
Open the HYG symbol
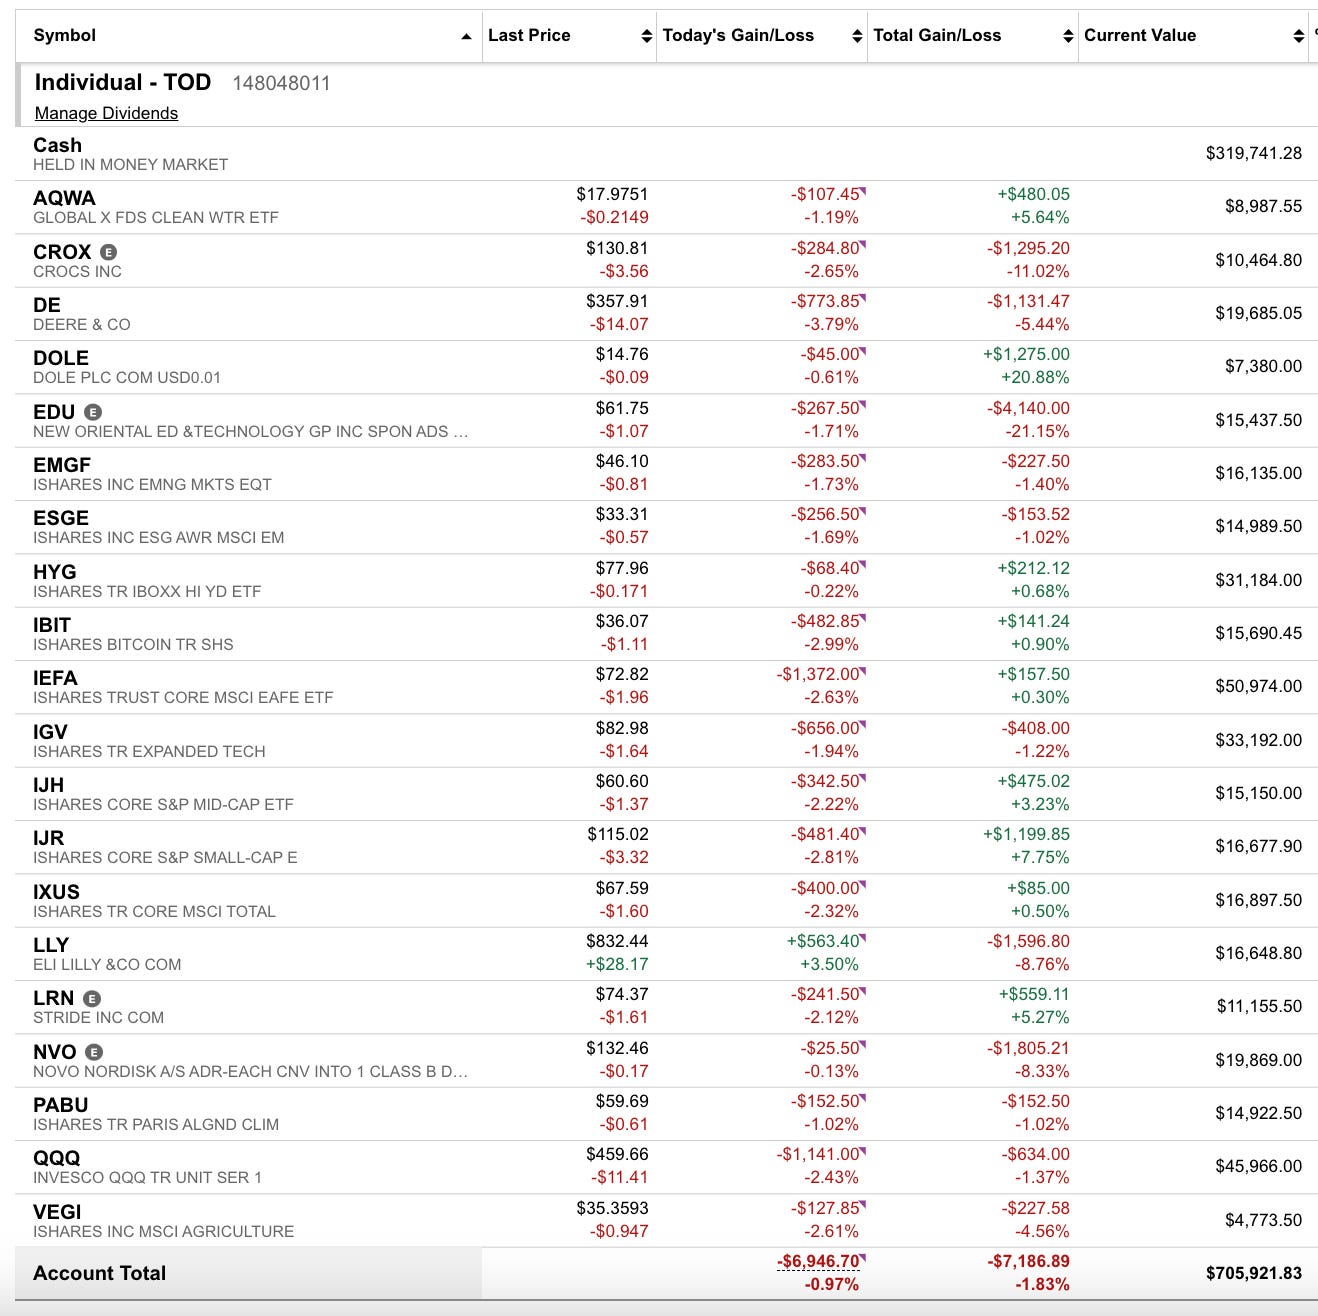pos(55,572)
